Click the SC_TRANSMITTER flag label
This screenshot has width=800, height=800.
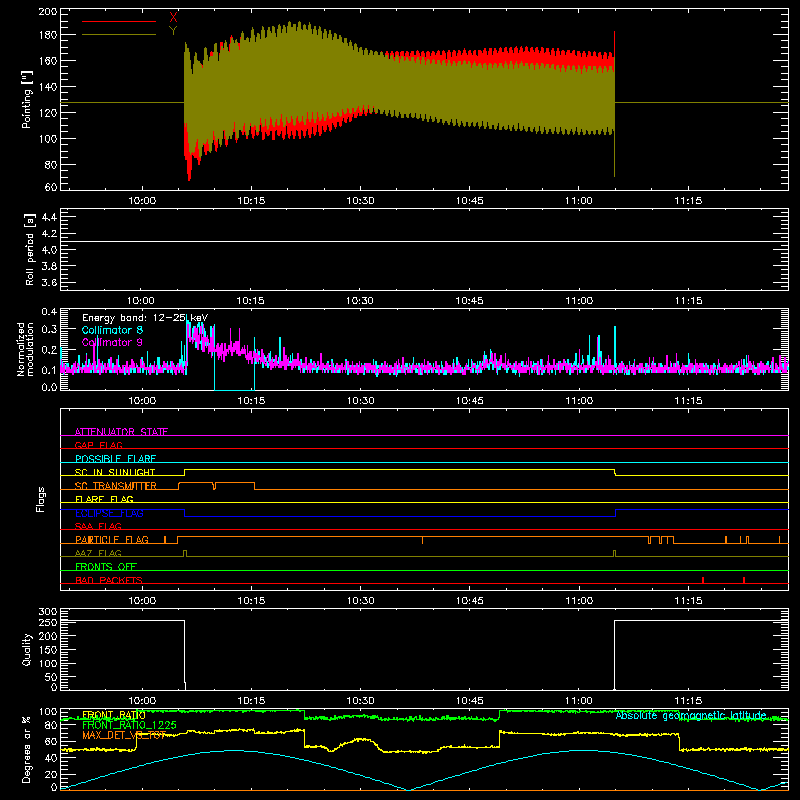pos(116,486)
